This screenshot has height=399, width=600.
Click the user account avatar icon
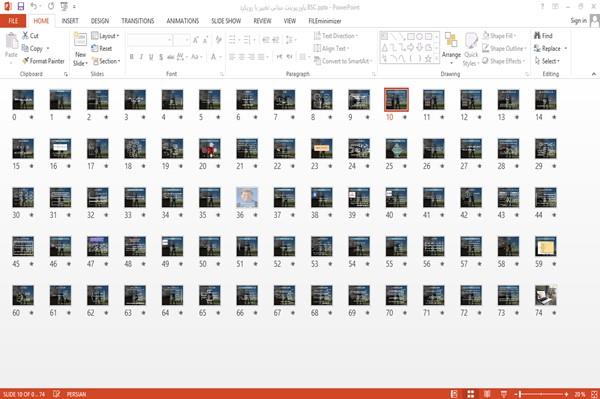click(595, 20)
